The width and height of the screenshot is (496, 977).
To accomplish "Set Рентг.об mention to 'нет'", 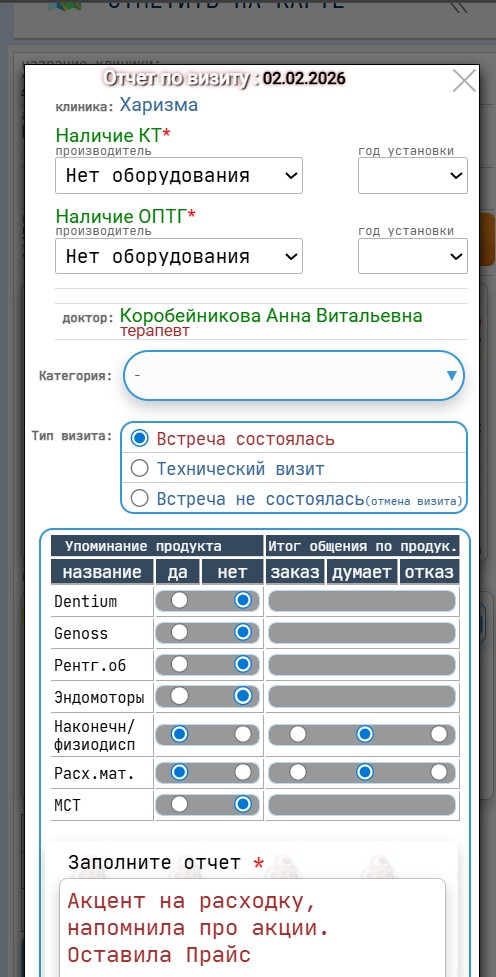I will click(x=242, y=664).
